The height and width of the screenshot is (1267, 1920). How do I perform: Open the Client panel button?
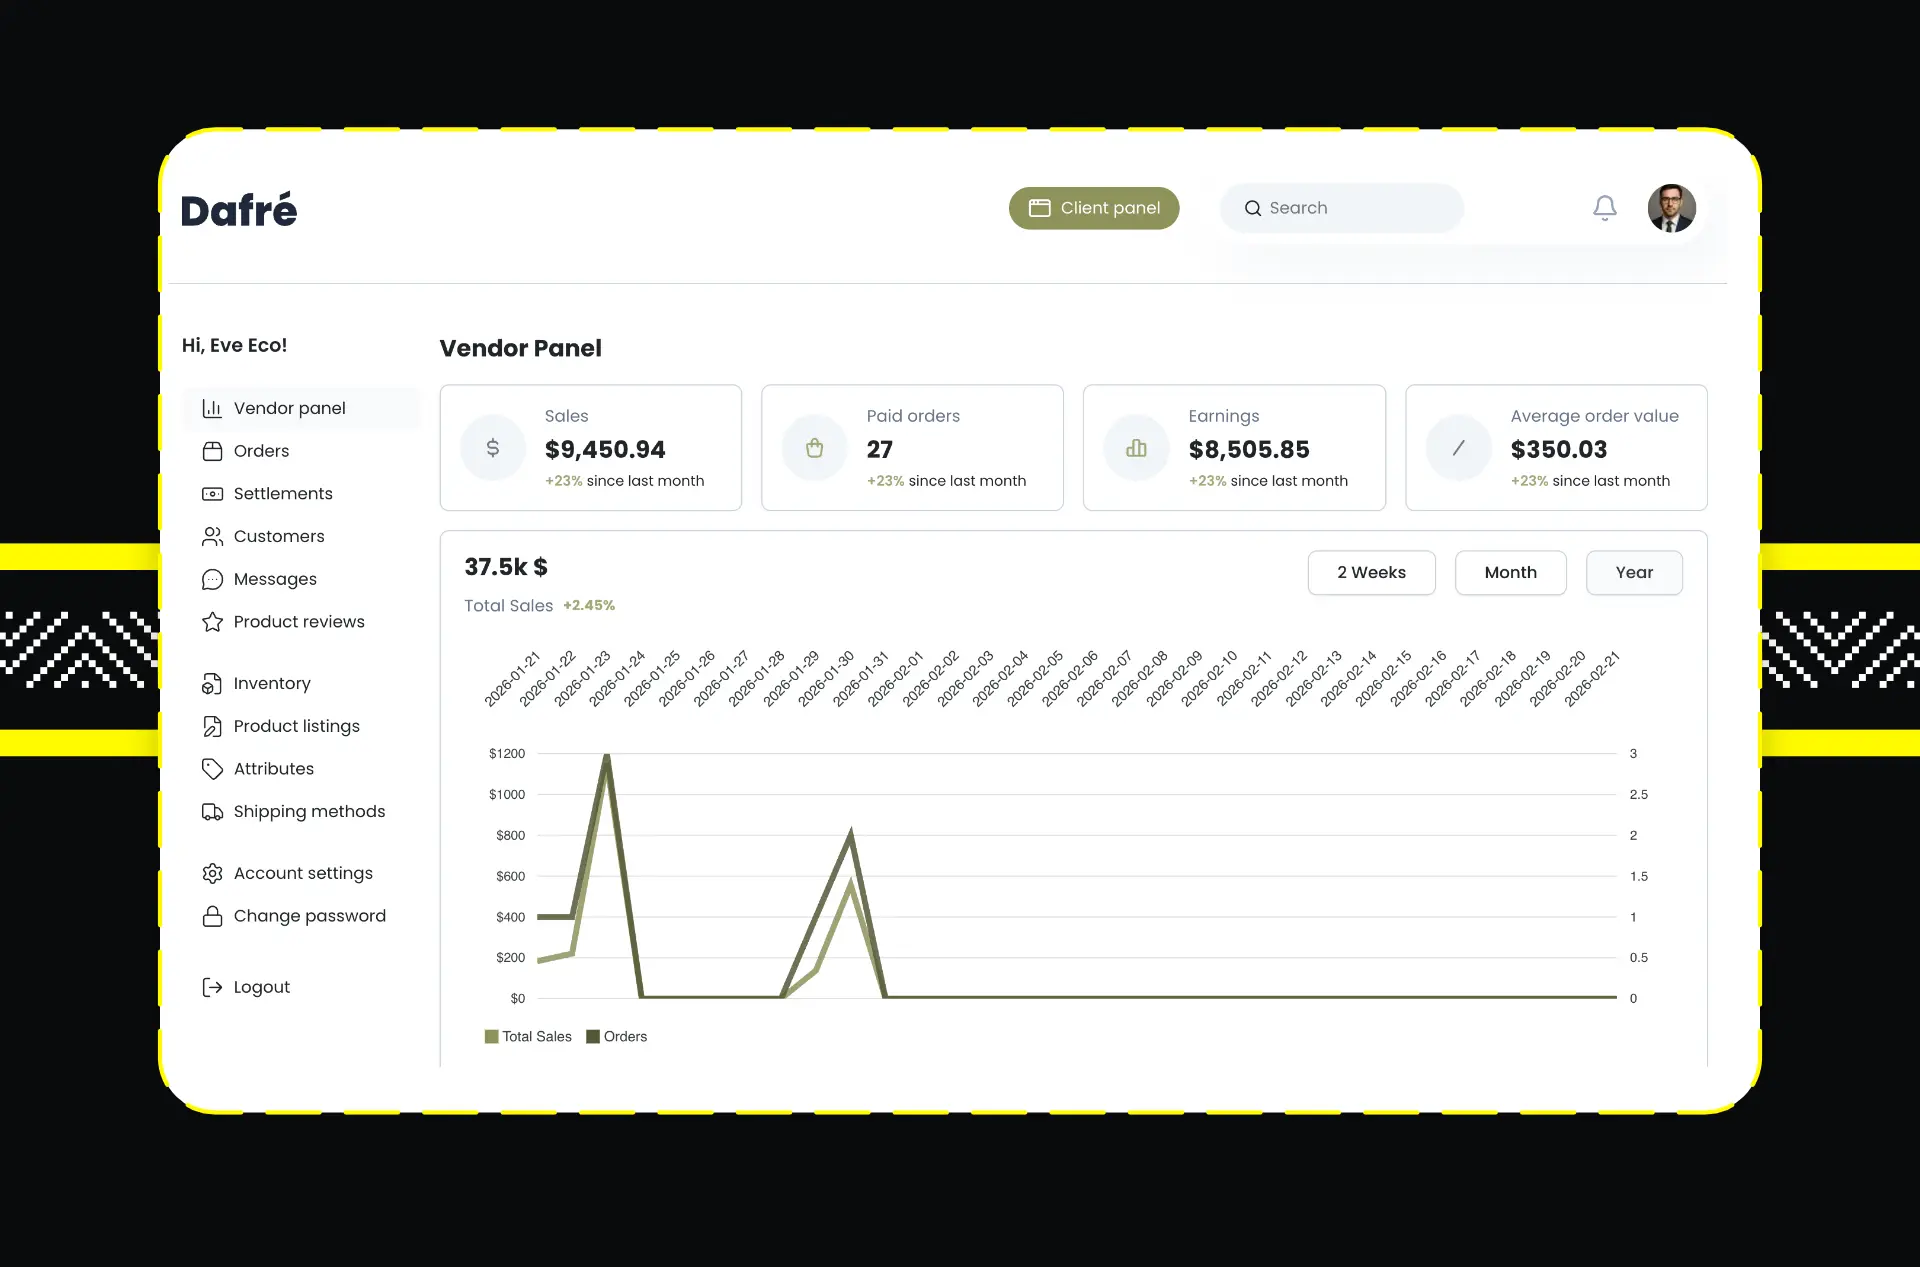(1094, 208)
